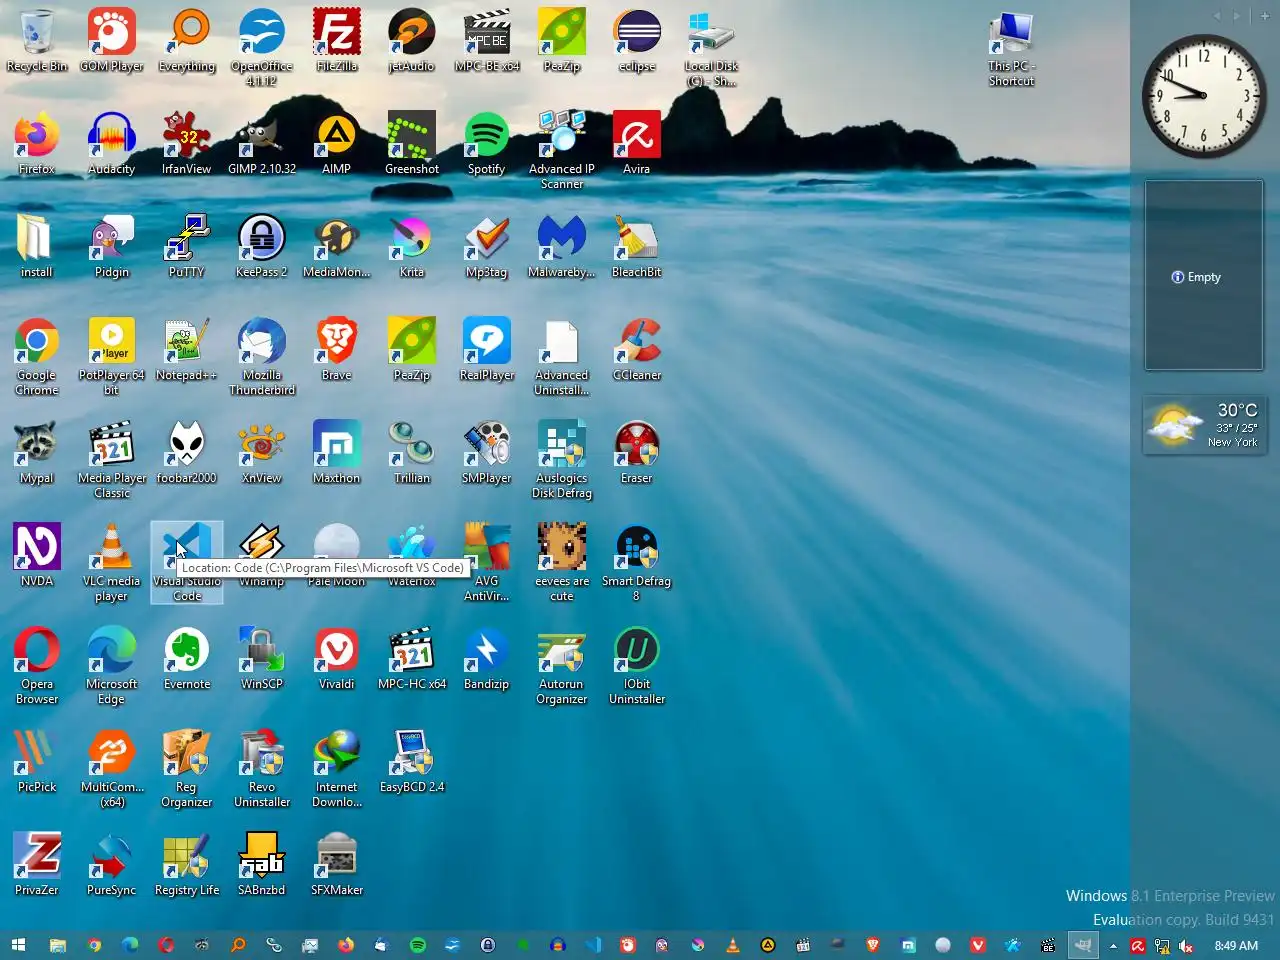Click the Revo Uninstaller desktop icon
The width and height of the screenshot is (1280, 960).
click(x=262, y=769)
